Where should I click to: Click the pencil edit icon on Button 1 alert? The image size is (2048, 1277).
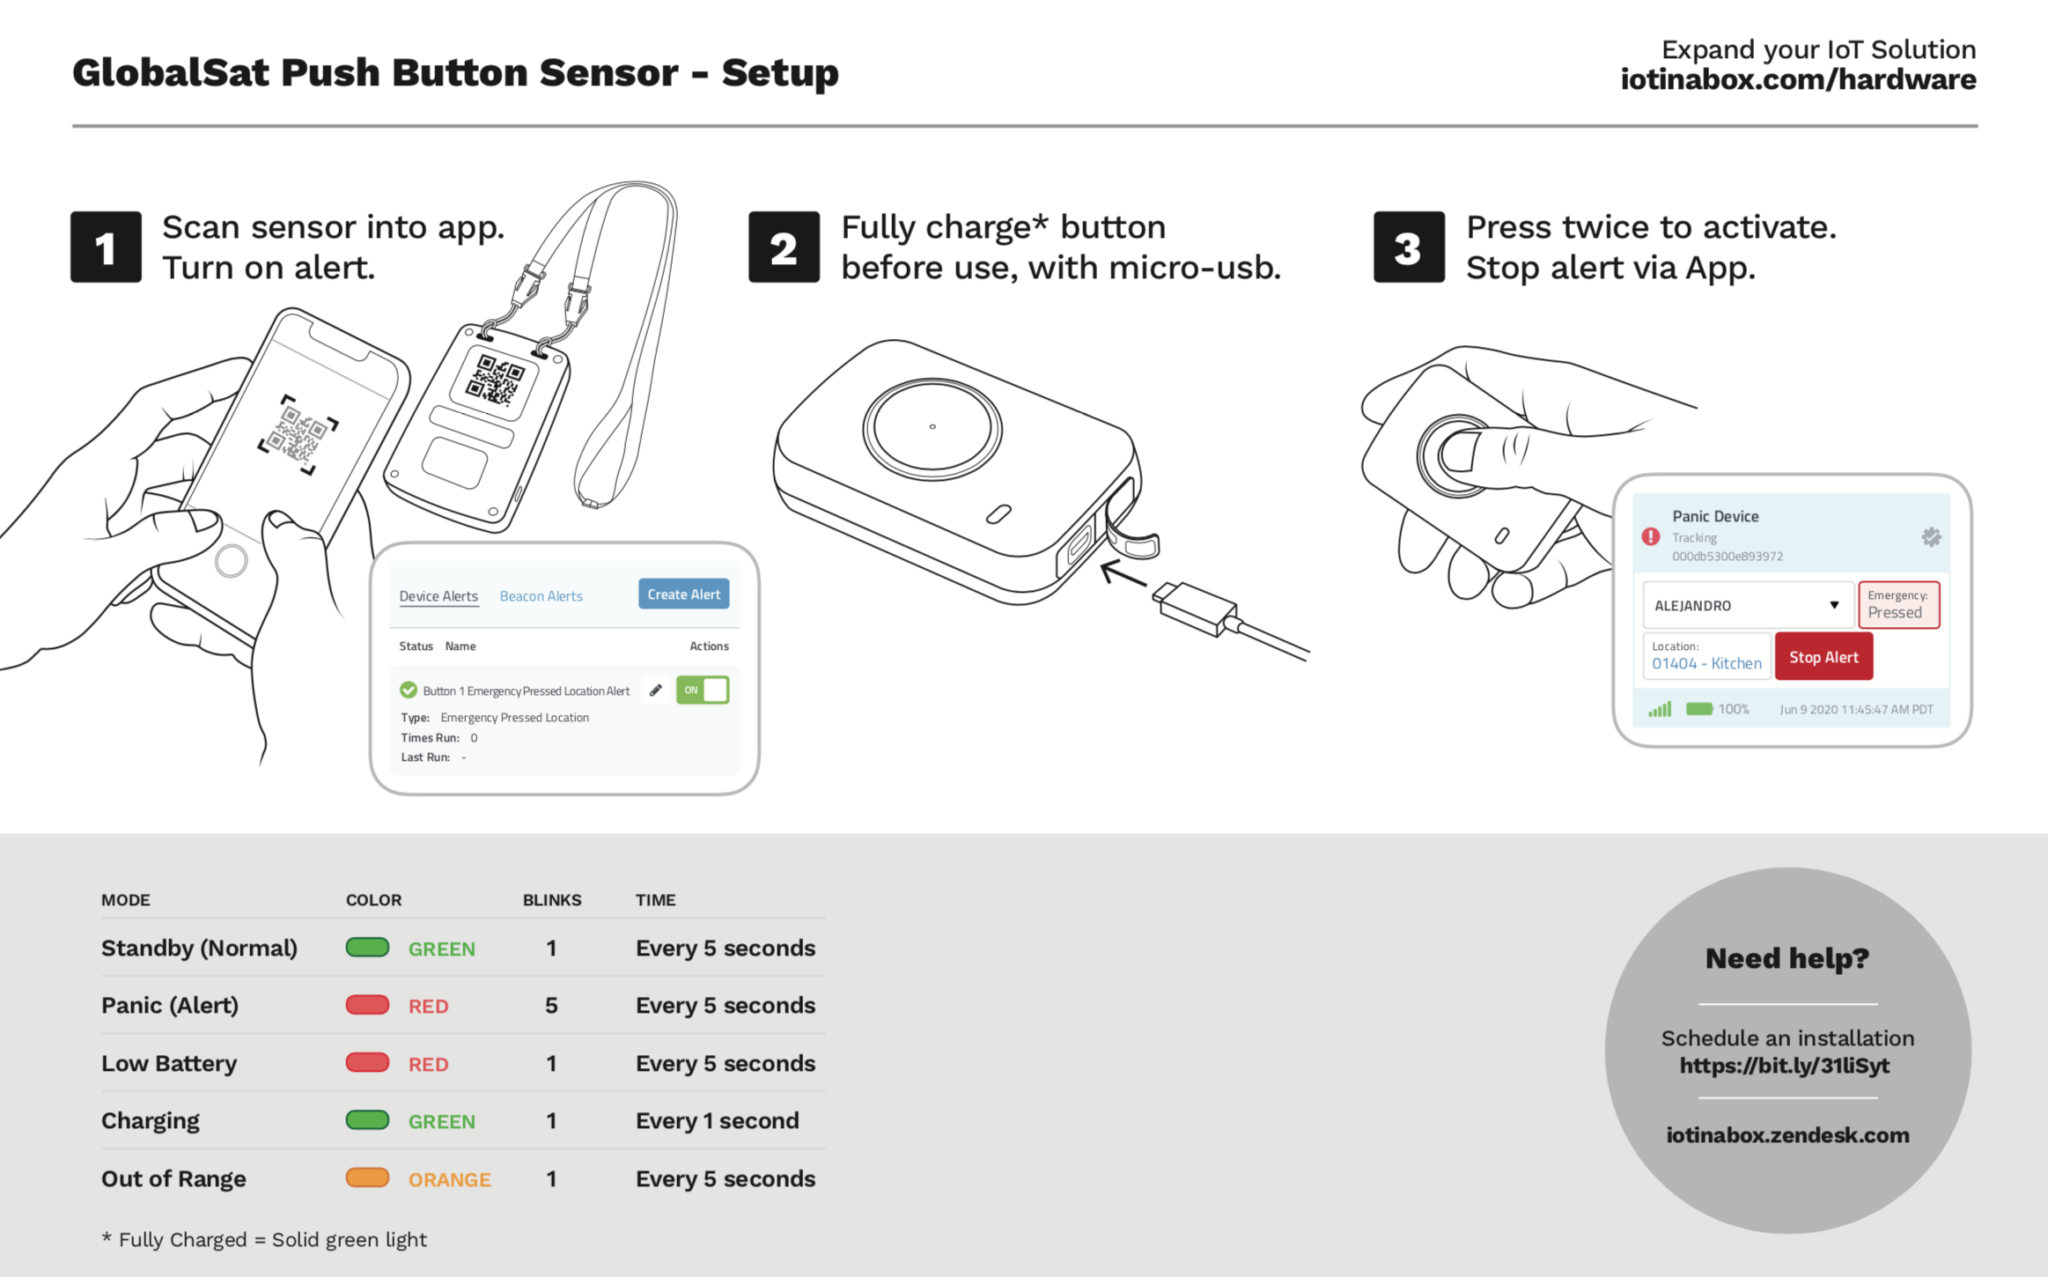pyautogui.click(x=657, y=690)
